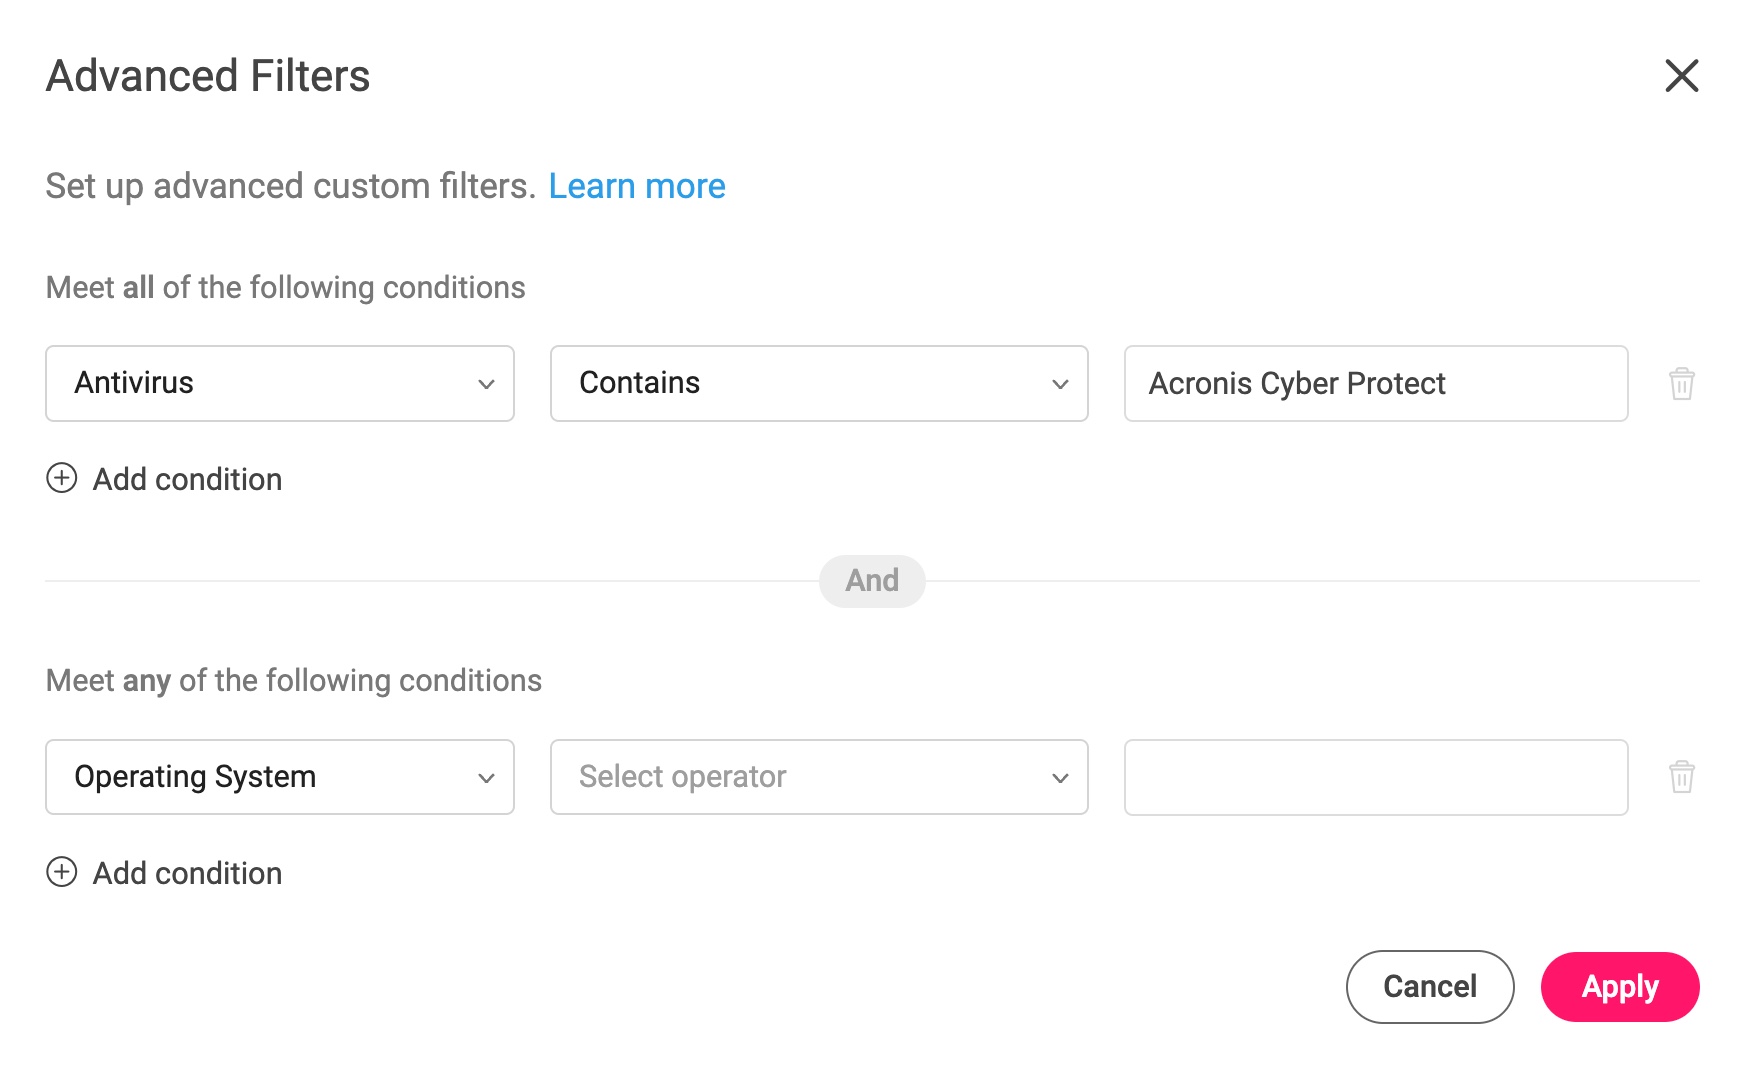This screenshot has width=1746, height=1070.
Task: Click the chevron arrow in the Contains field
Action: [x=1060, y=384]
